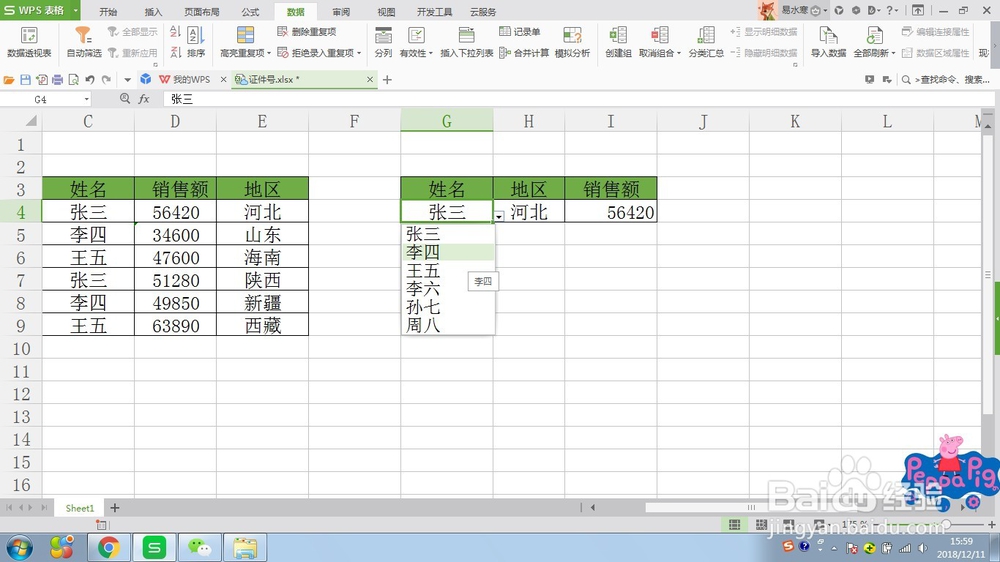Switch to page break preview in status bar
This screenshot has width=1000, height=562.
[761, 524]
